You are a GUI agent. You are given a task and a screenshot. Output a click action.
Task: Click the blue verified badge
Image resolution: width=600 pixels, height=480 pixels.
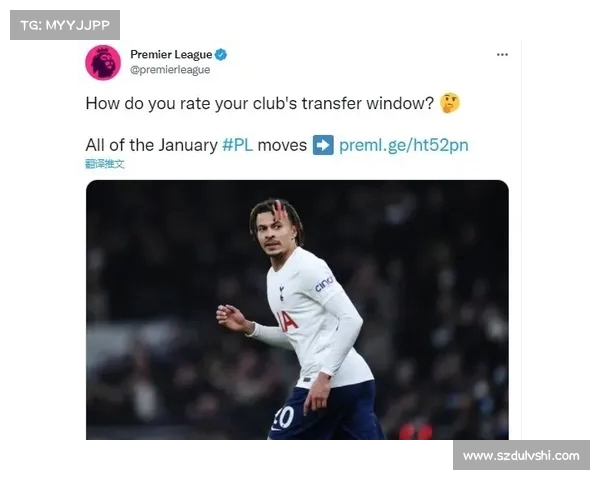220,54
